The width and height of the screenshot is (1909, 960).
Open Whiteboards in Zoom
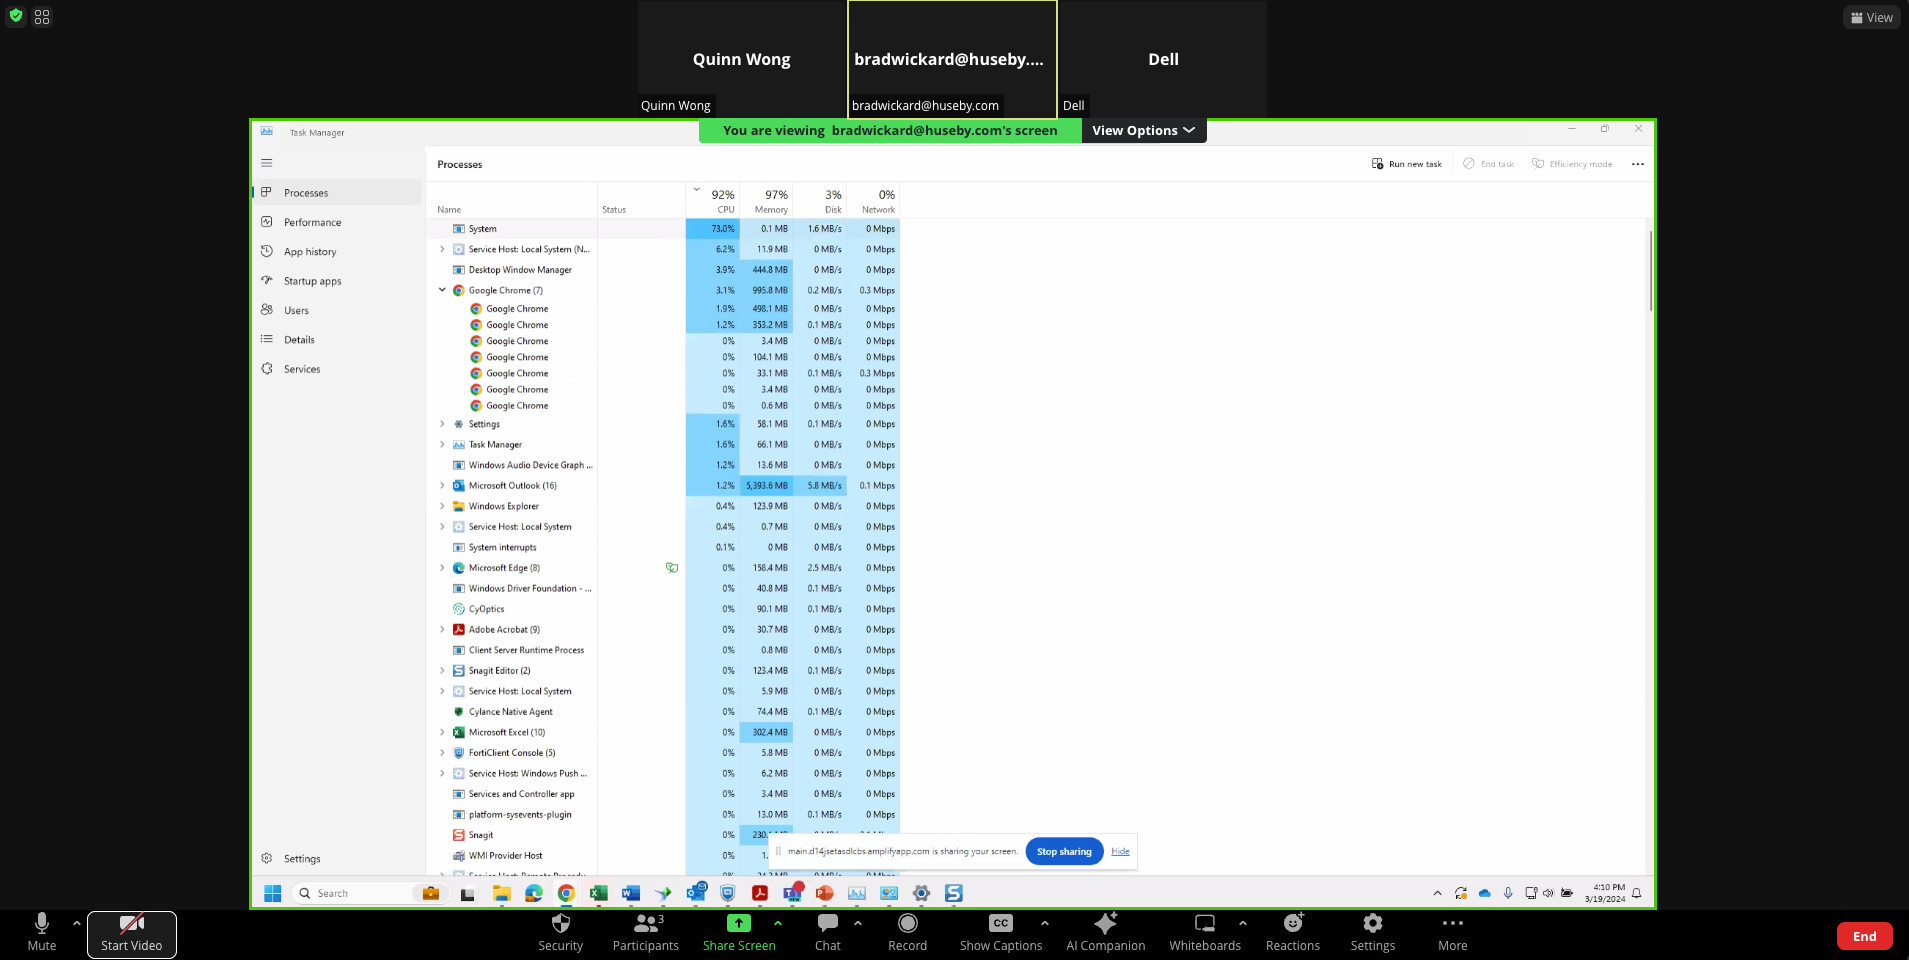(1205, 933)
